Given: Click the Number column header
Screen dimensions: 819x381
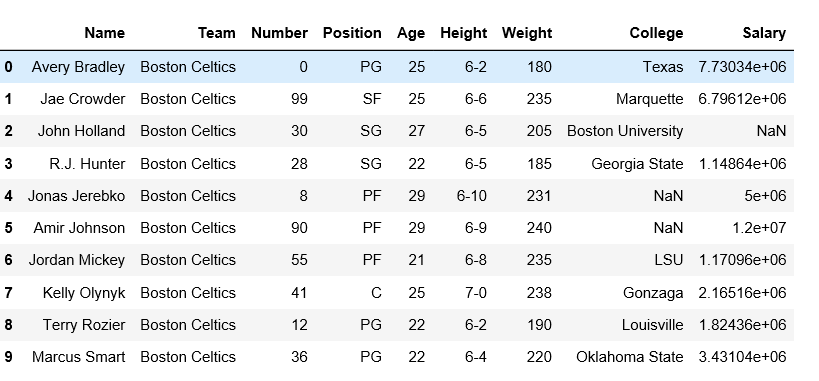Looking at the screenshot, I should [x=279, y=33].
